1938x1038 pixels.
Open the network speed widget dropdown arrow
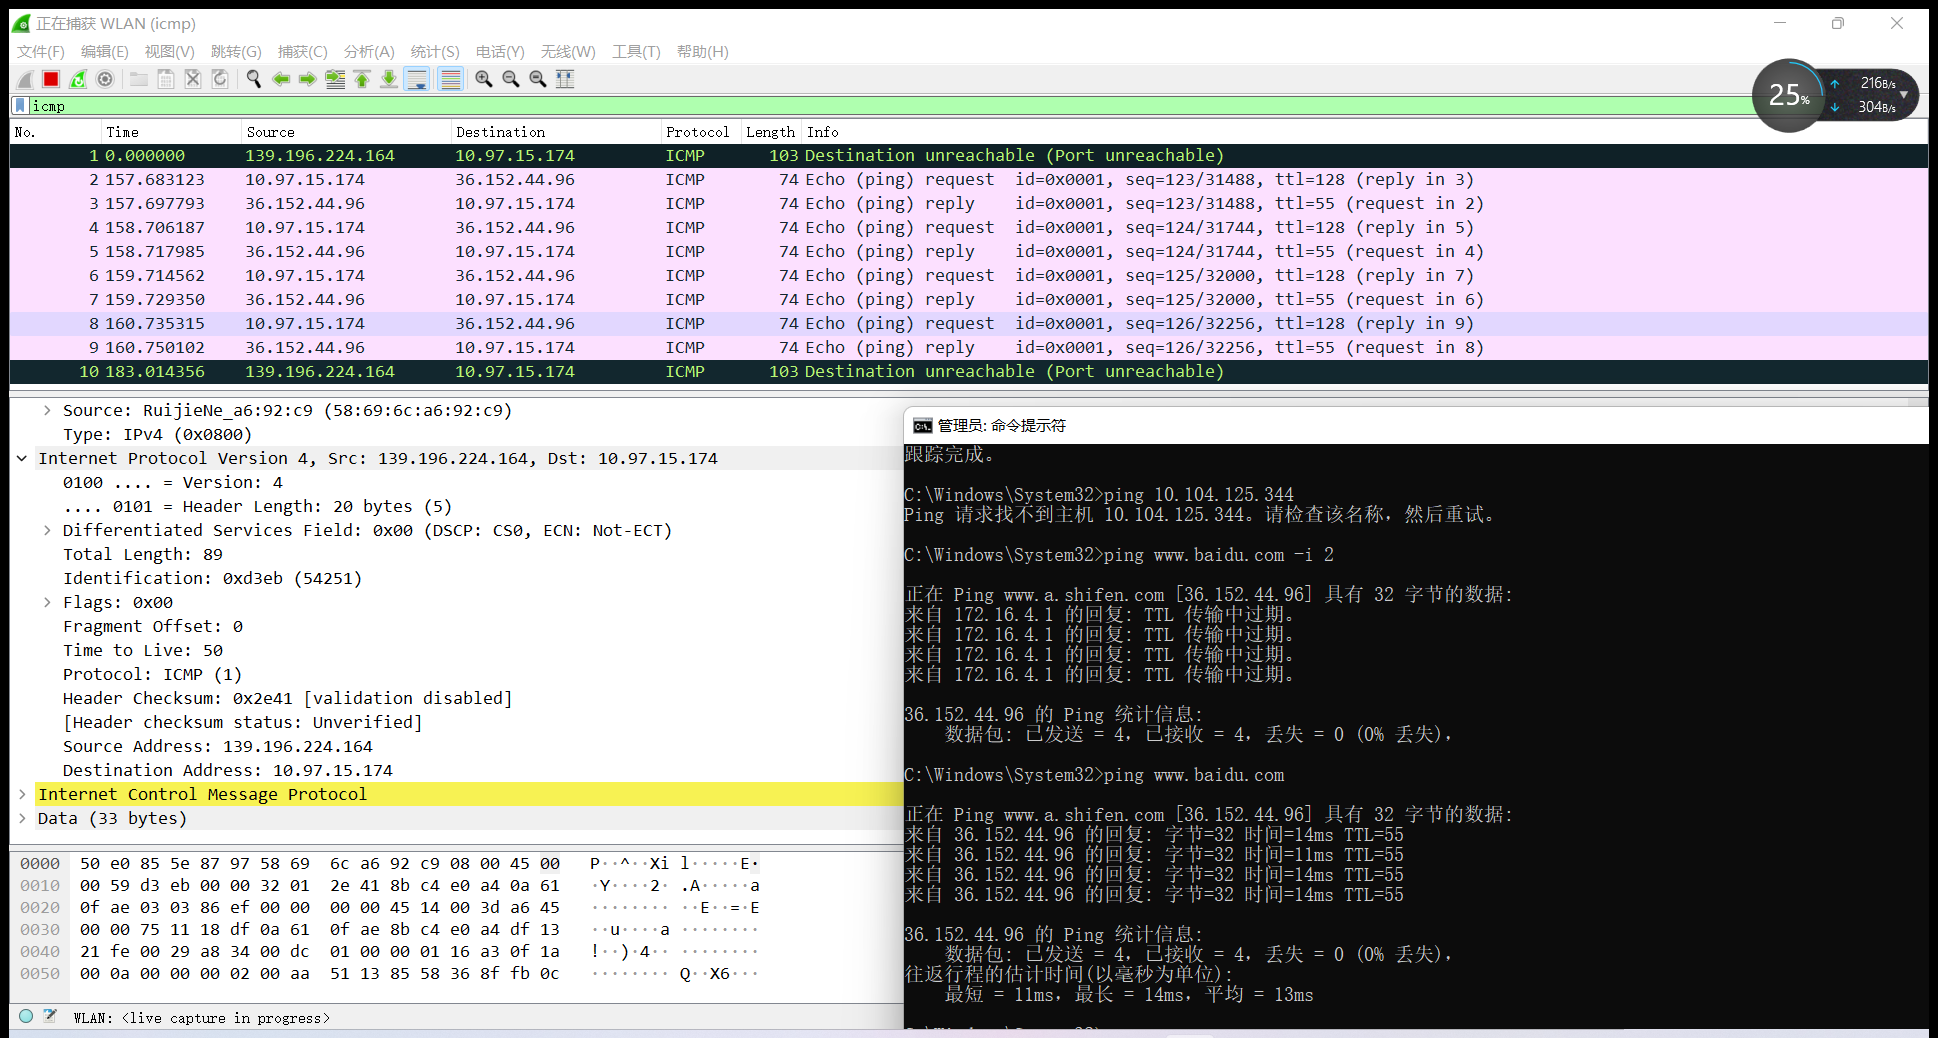(x=1904, y=95)
